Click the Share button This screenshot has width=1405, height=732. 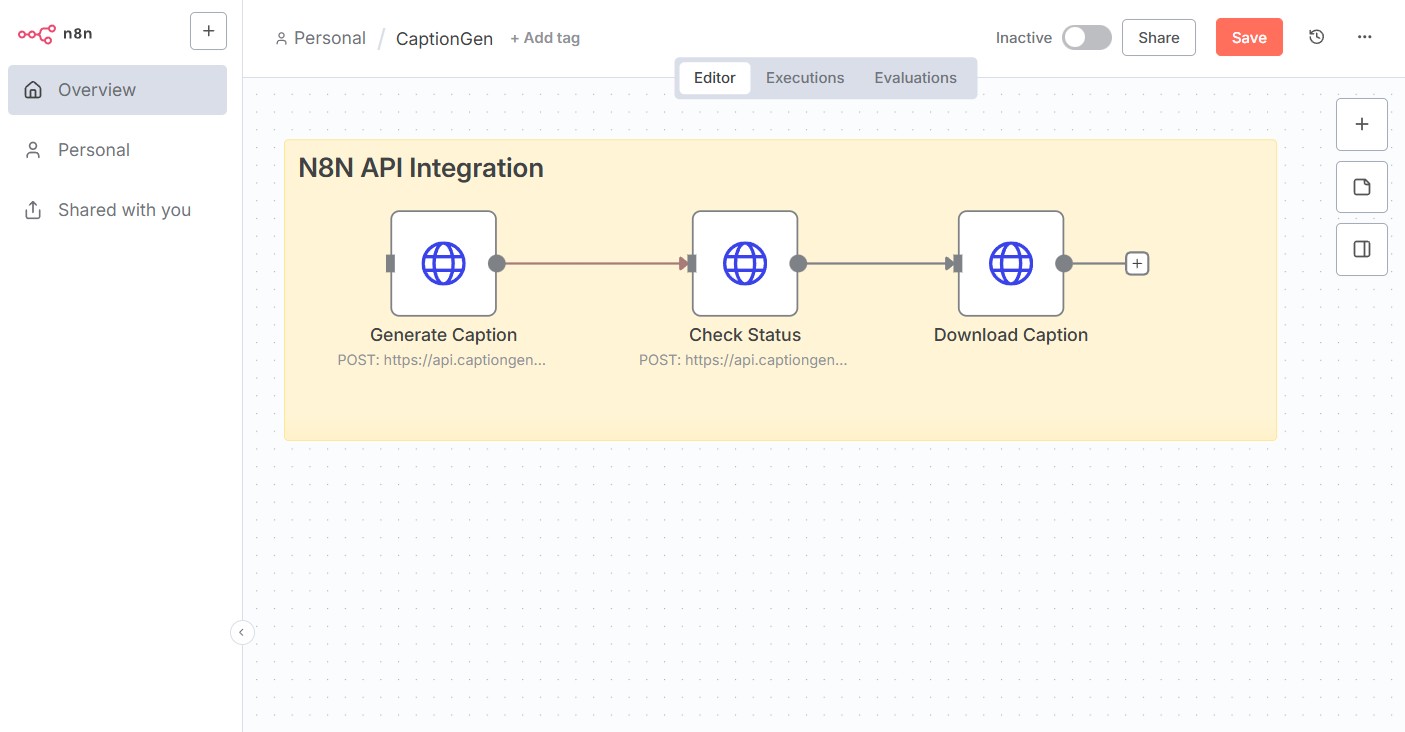coord(1158,38)
